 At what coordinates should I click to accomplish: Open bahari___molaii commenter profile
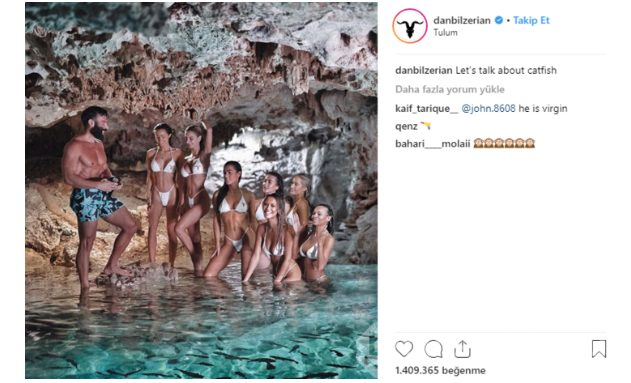(433, 144)
